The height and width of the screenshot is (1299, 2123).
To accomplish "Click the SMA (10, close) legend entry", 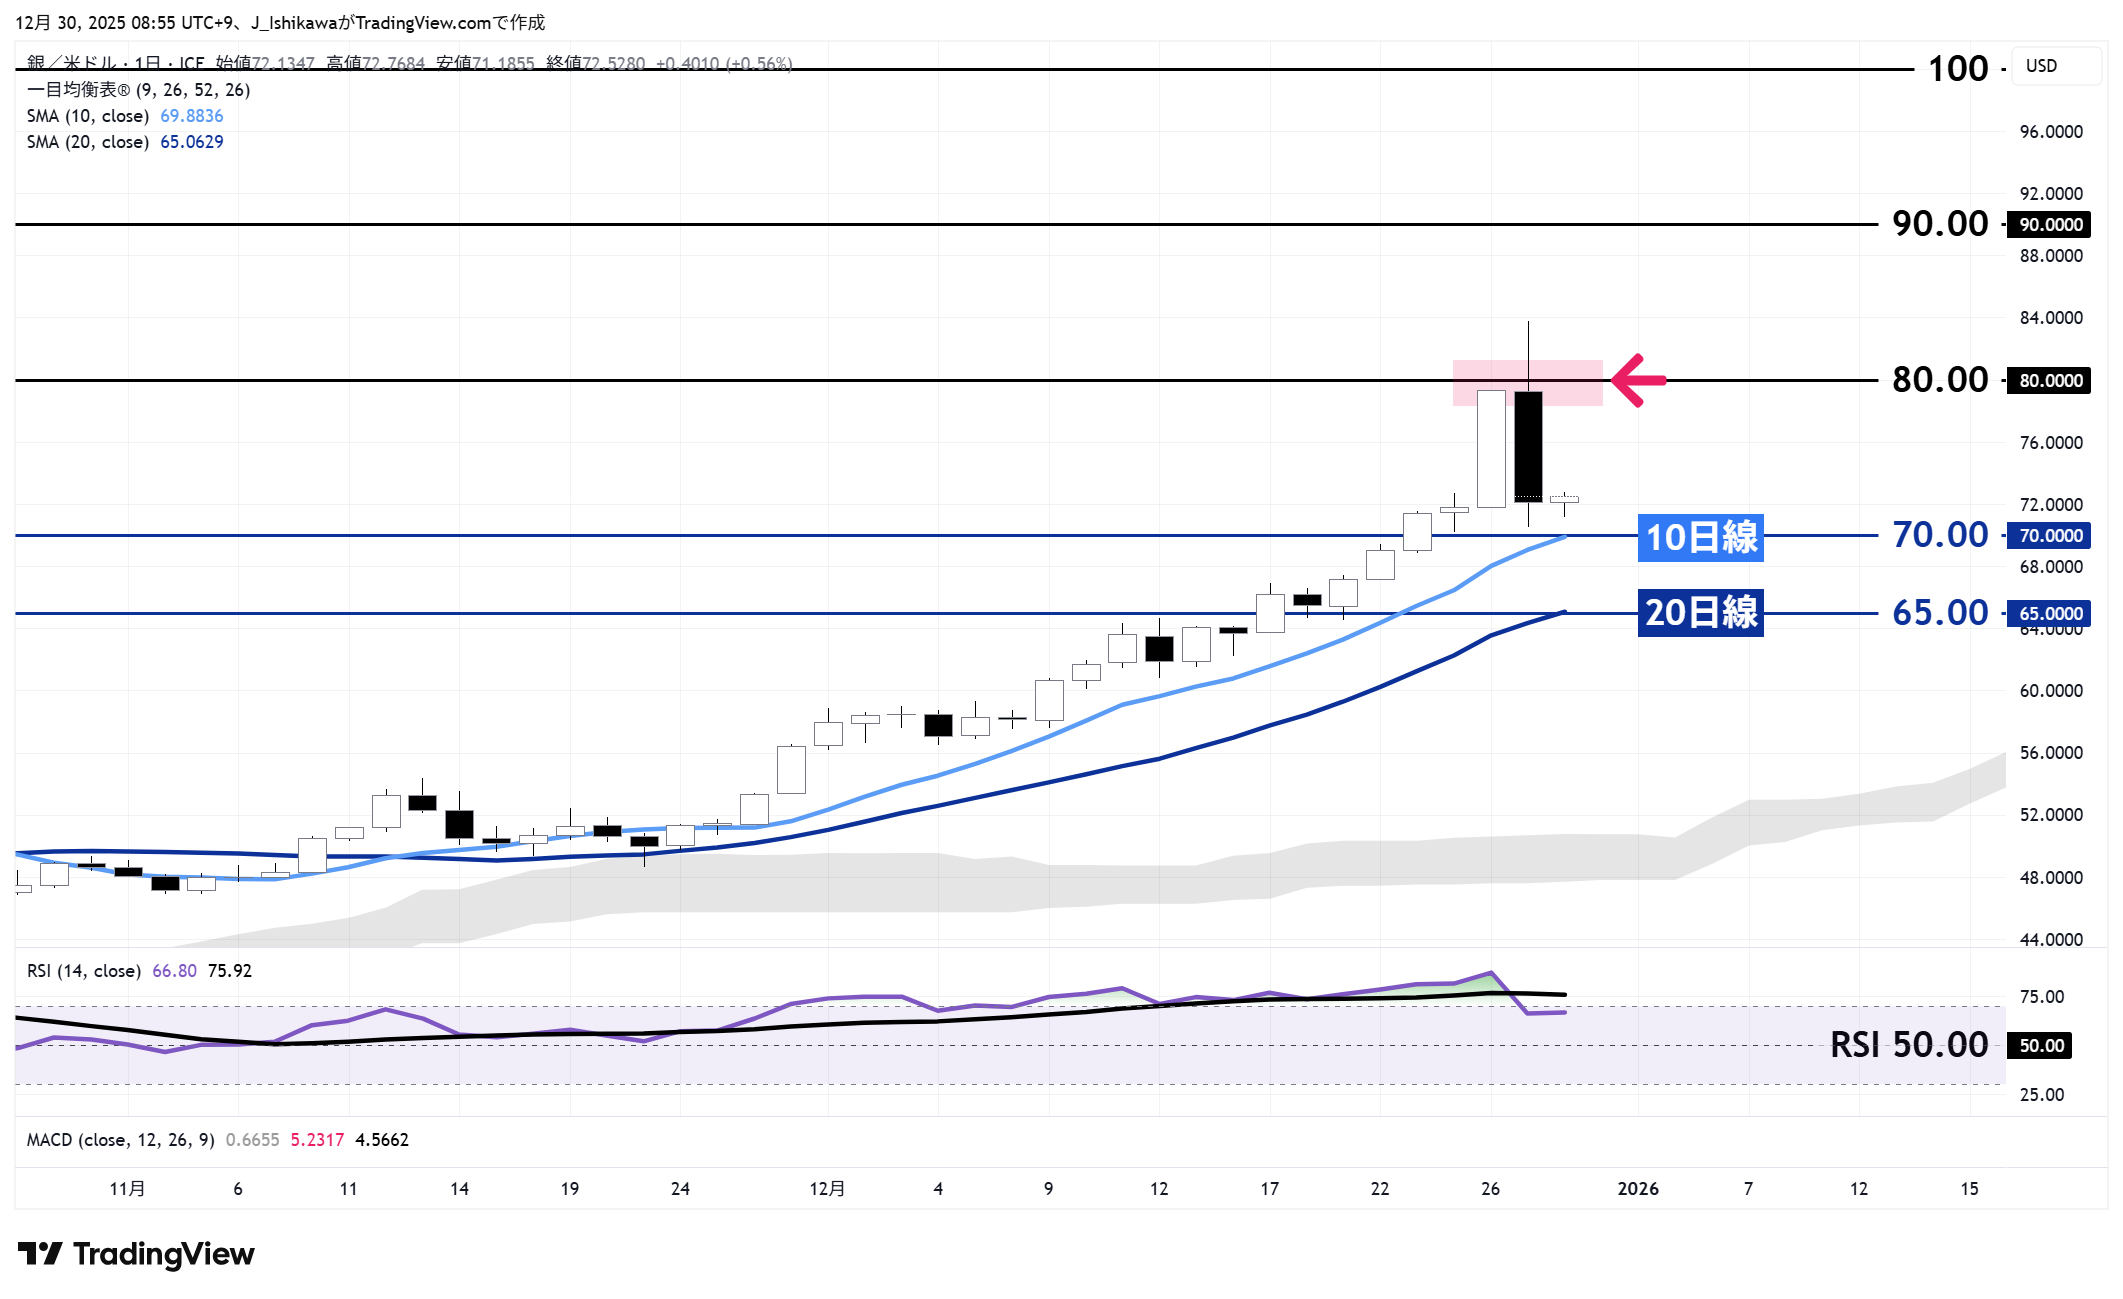I will point(88,116).
